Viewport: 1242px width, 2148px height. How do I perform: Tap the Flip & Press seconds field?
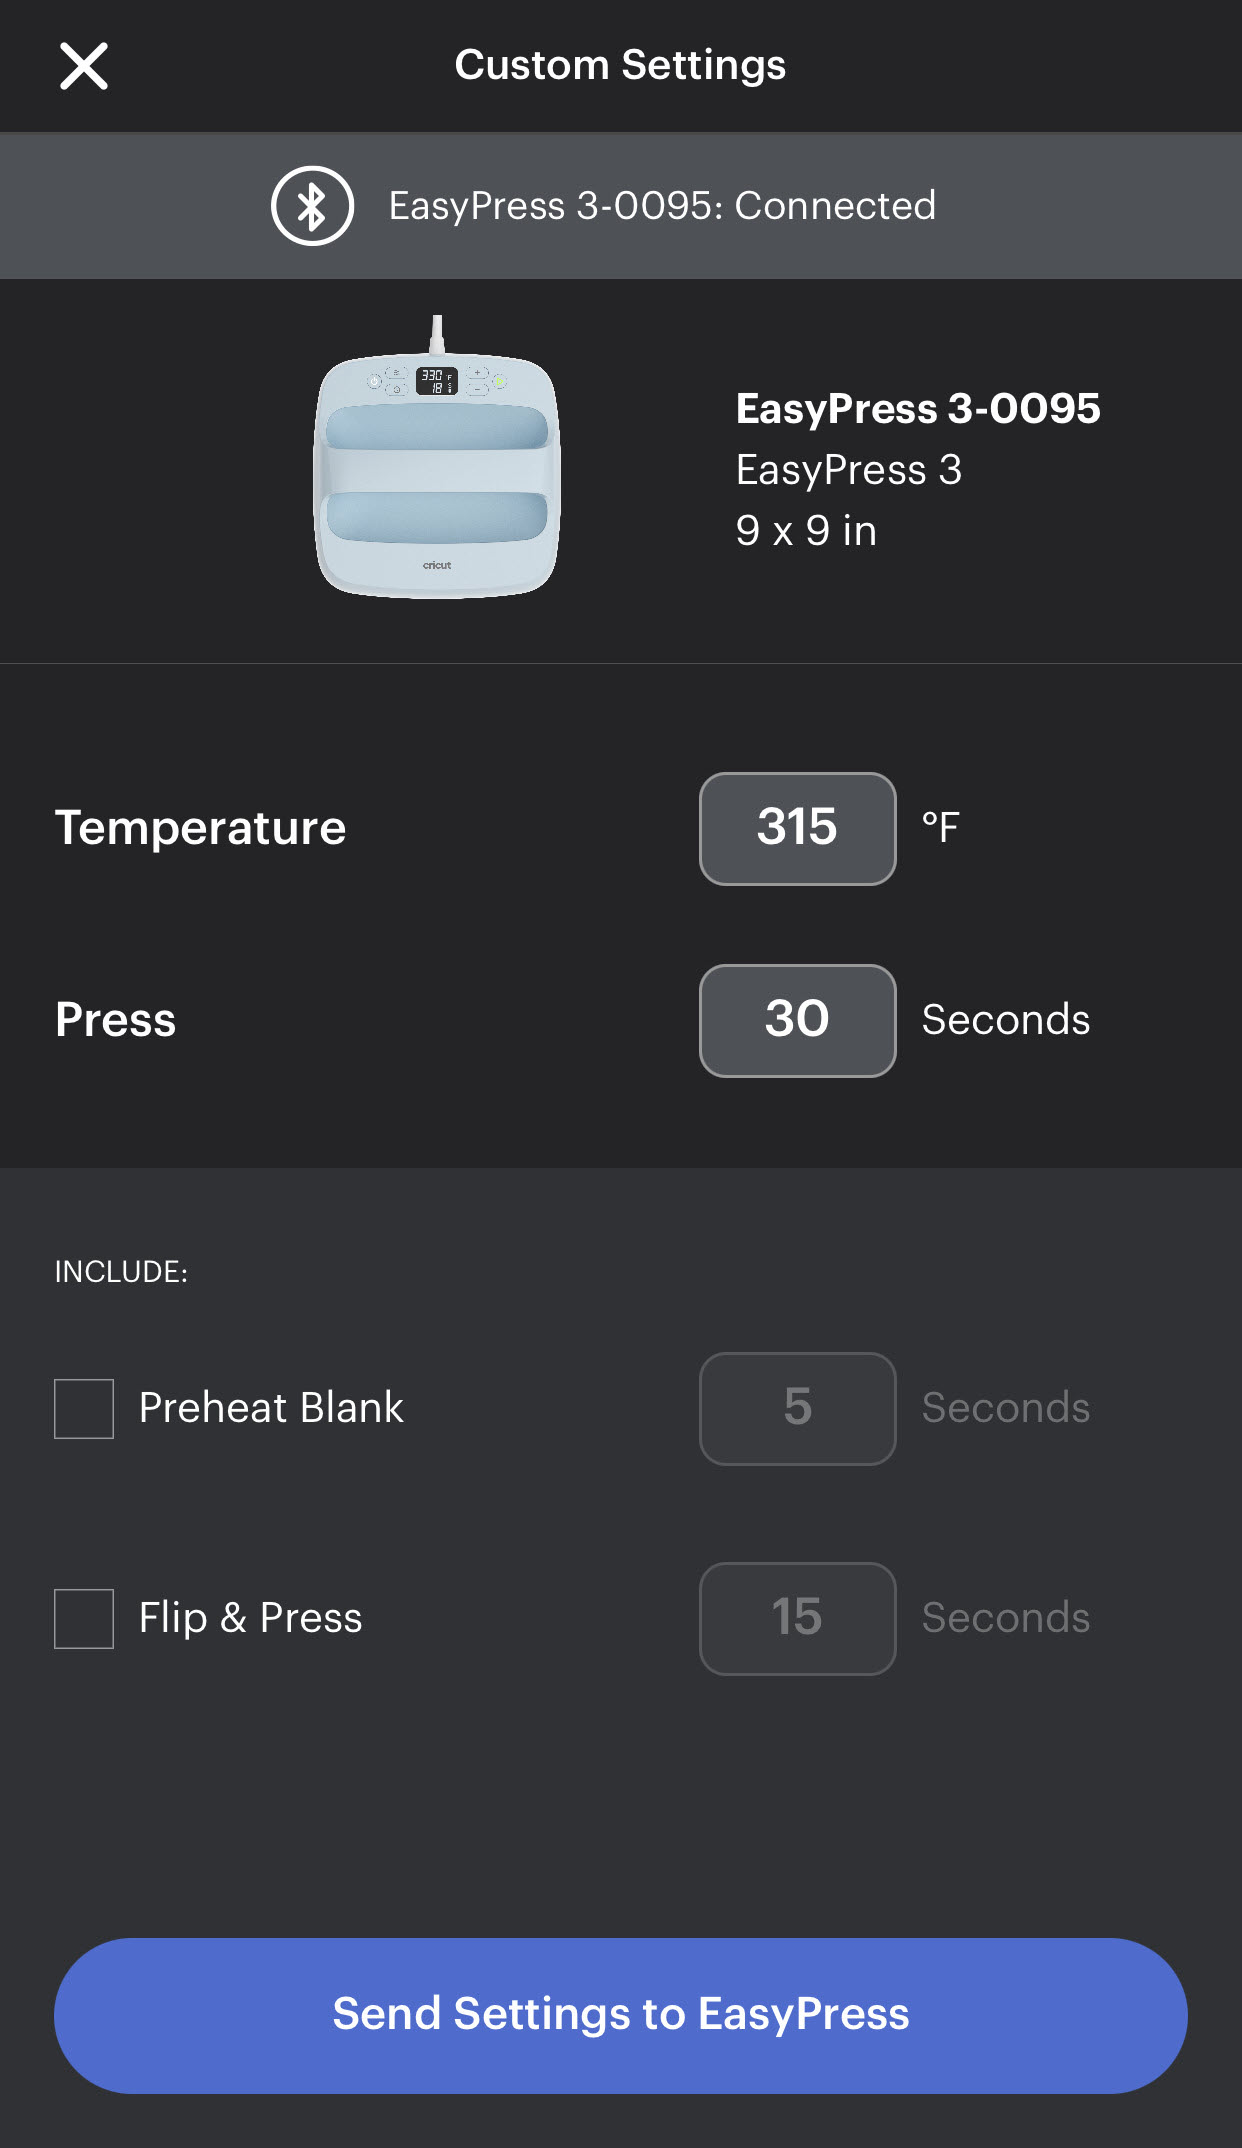tap(797, 1618)
